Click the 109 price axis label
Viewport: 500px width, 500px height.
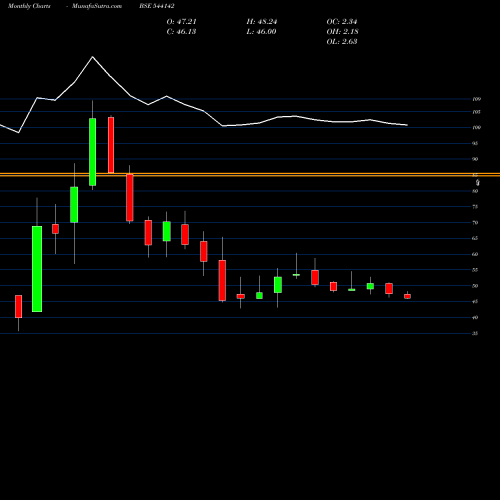click(476, 99)
